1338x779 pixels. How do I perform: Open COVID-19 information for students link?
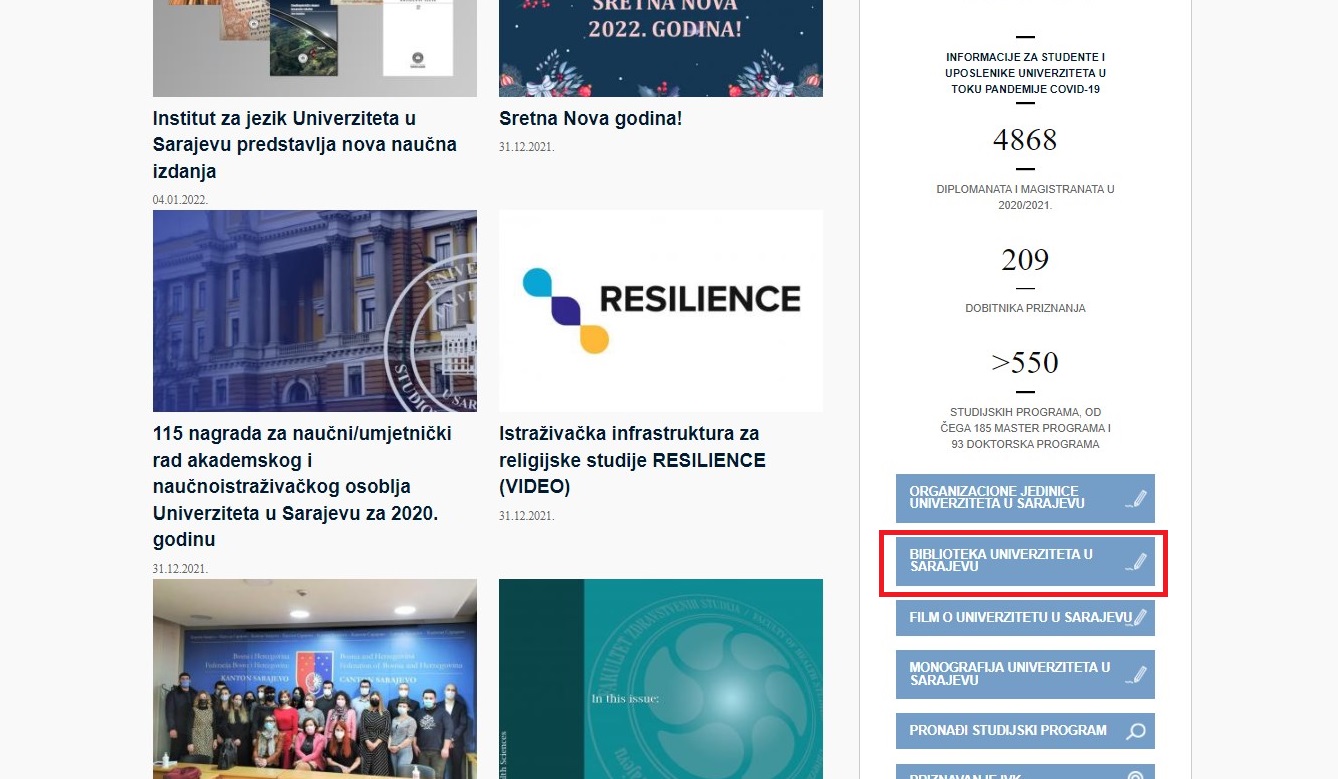(1025, 73)
